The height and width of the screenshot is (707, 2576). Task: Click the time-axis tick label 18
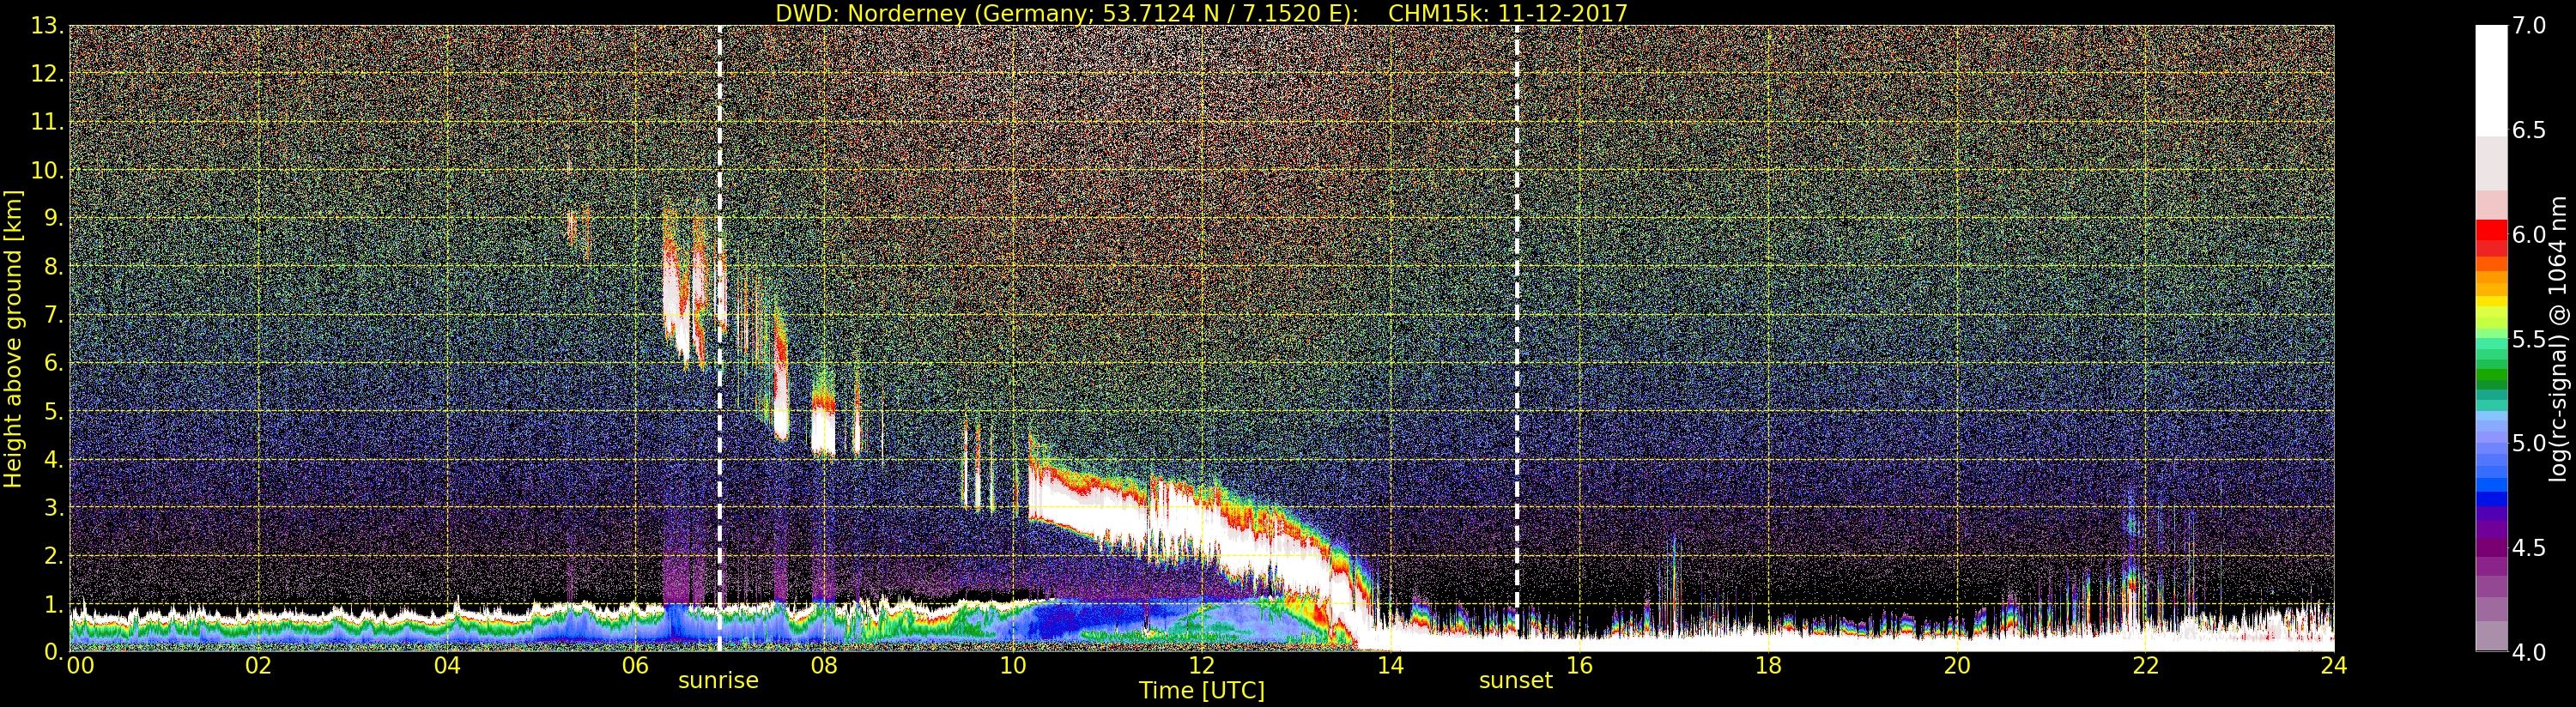(1768, 665)
